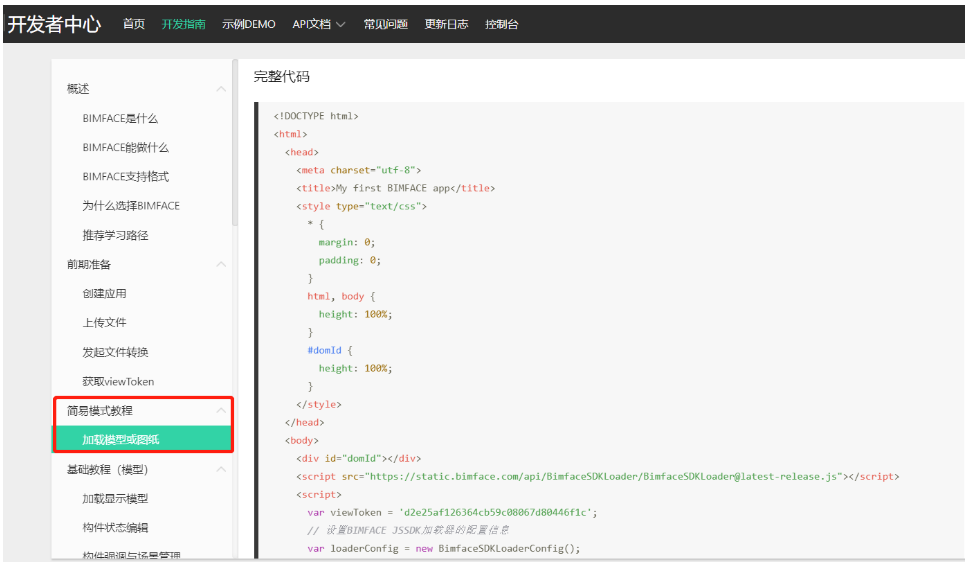
Task: Open the API文档 dropdown menu
Action: [x=318, y=24]
